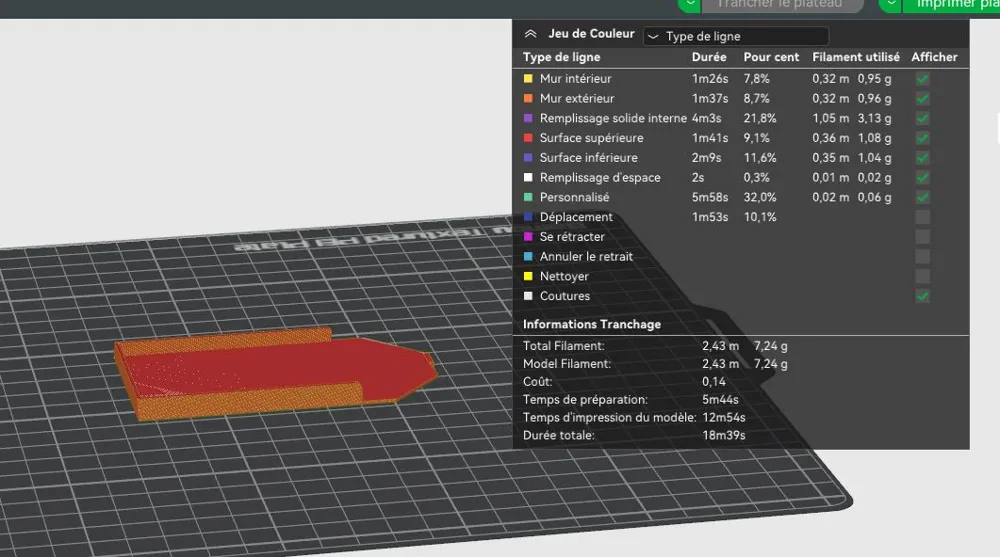Click the green Personnalisé color swatch

click(x=528, y=197)
